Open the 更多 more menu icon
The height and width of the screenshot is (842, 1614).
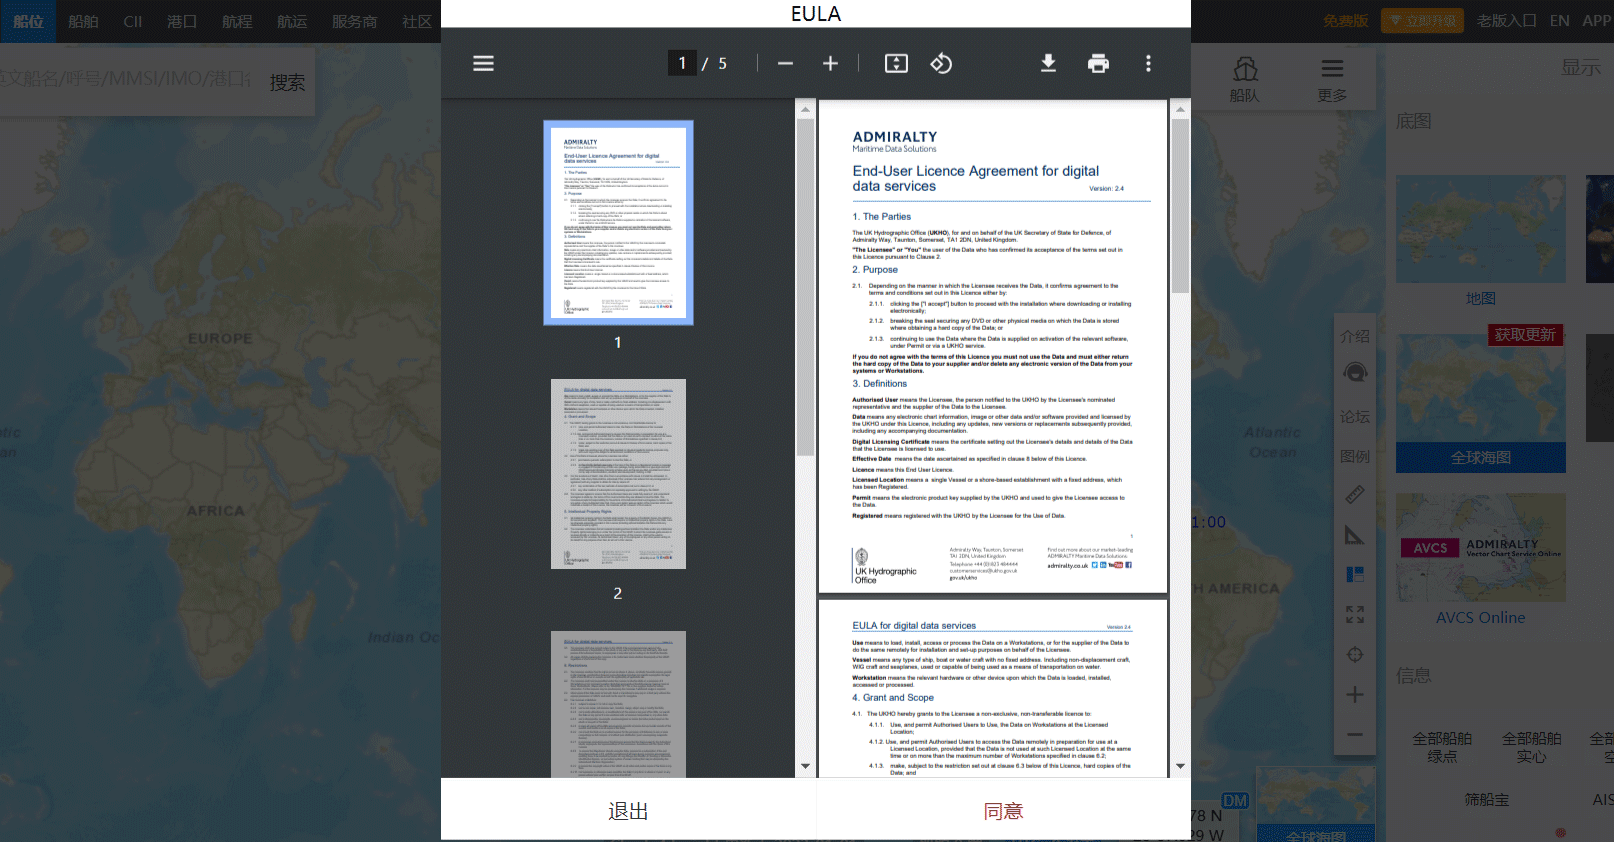(x=1332, y=79)
